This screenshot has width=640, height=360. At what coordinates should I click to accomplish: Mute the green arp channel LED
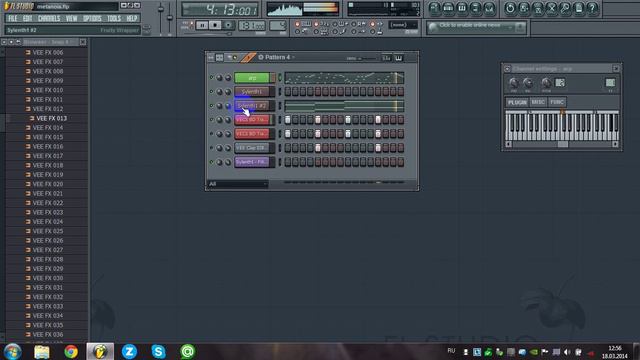211,77
